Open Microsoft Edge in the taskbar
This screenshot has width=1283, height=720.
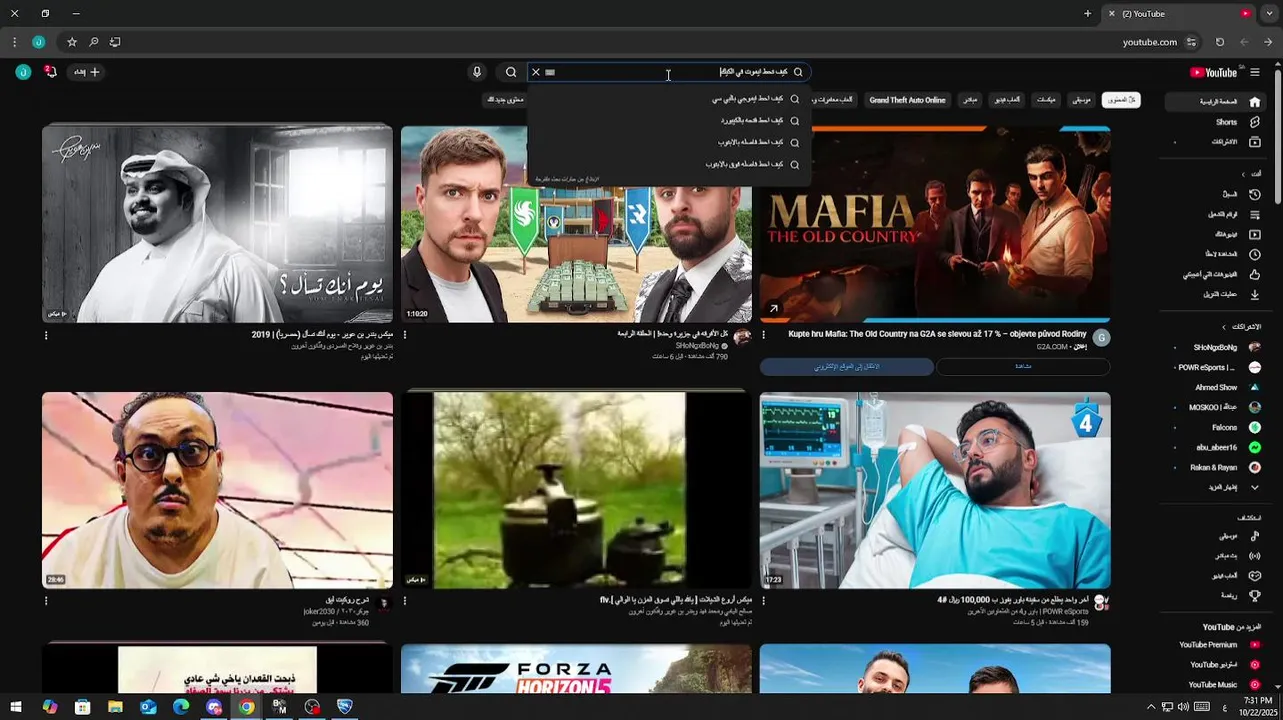[181, 707]
